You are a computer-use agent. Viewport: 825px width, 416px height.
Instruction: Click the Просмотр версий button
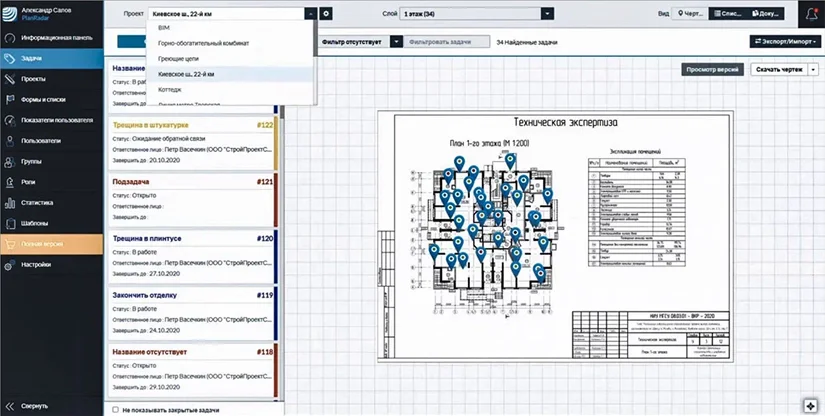714,70
